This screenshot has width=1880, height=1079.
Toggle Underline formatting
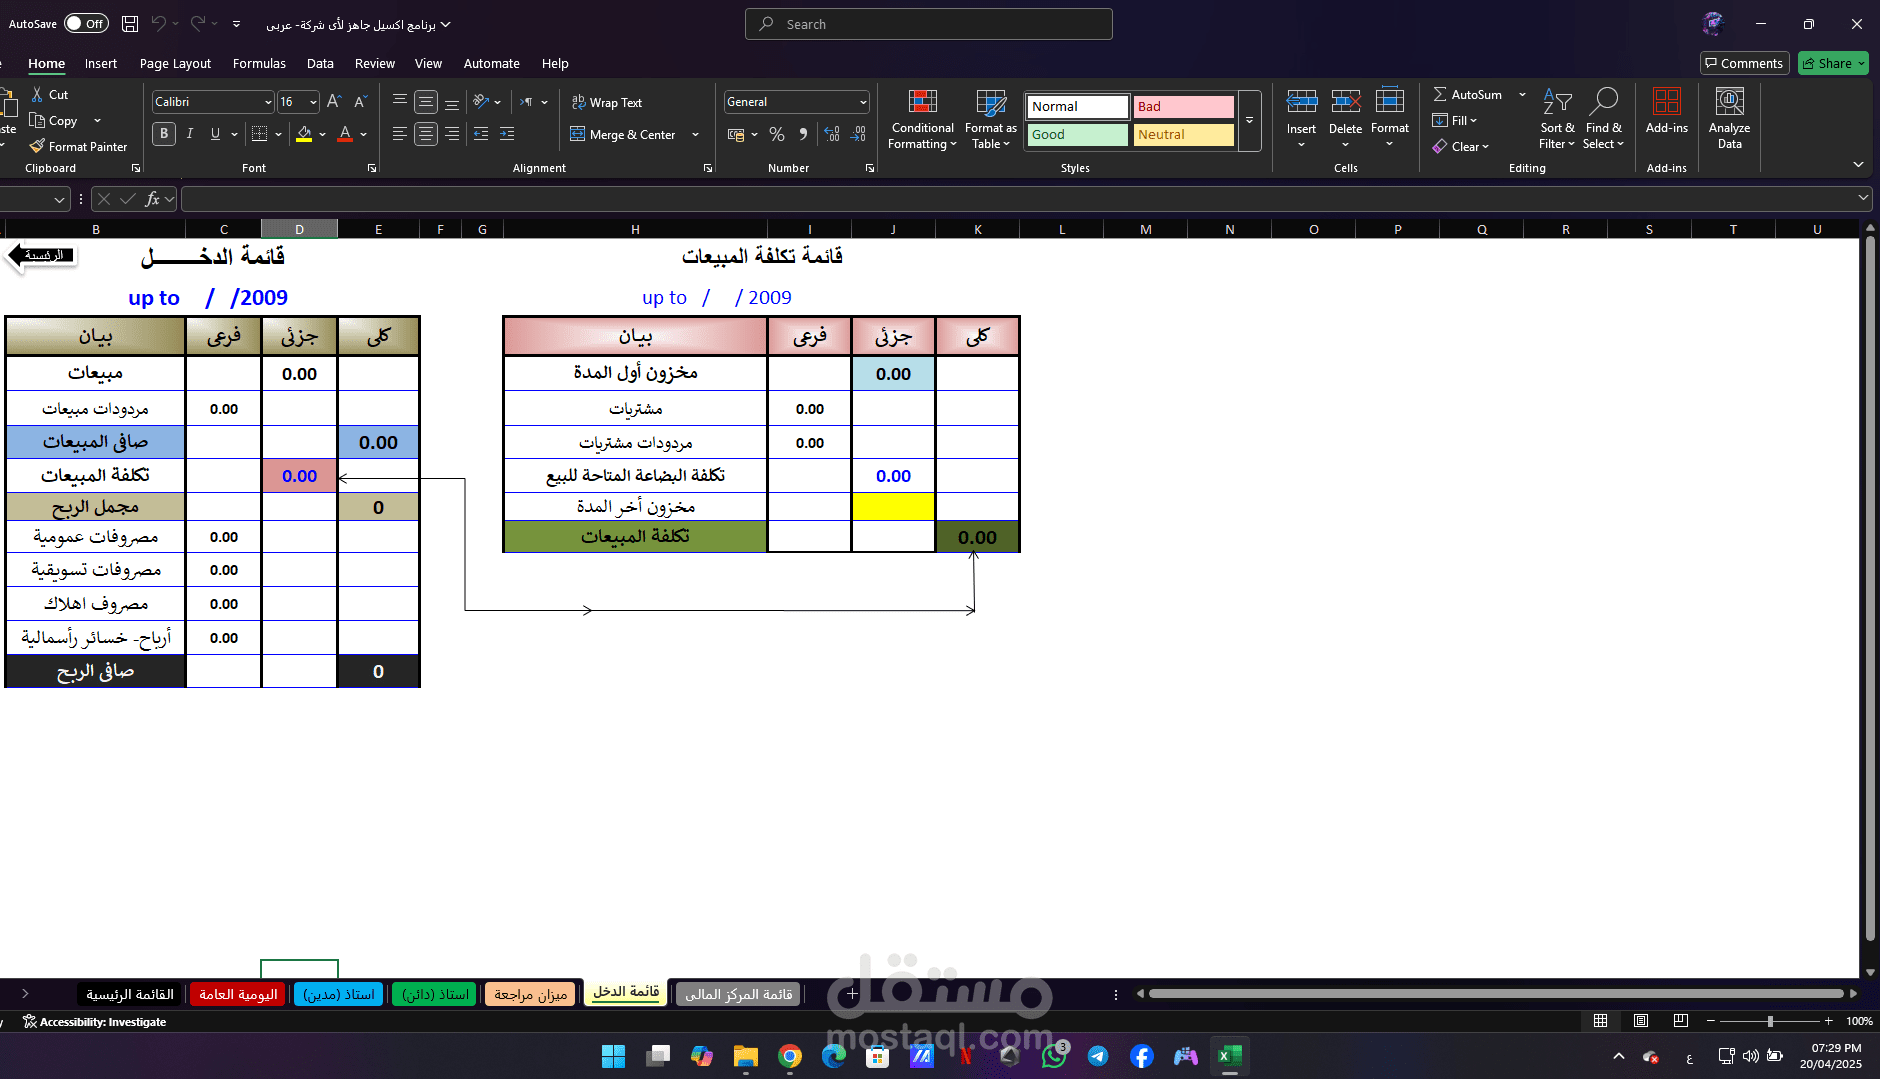[215, 134]
